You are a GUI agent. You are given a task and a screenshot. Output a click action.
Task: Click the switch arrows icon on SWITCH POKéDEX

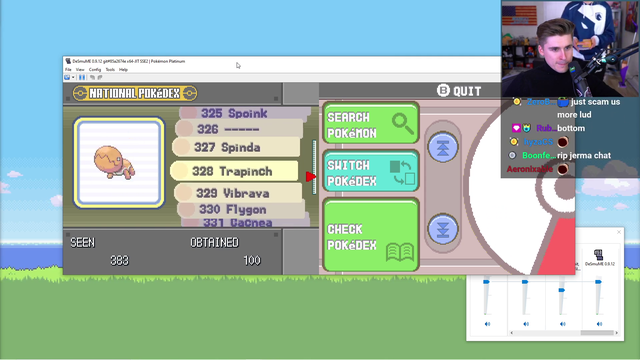pyautogui.click(x=402, y=173)
